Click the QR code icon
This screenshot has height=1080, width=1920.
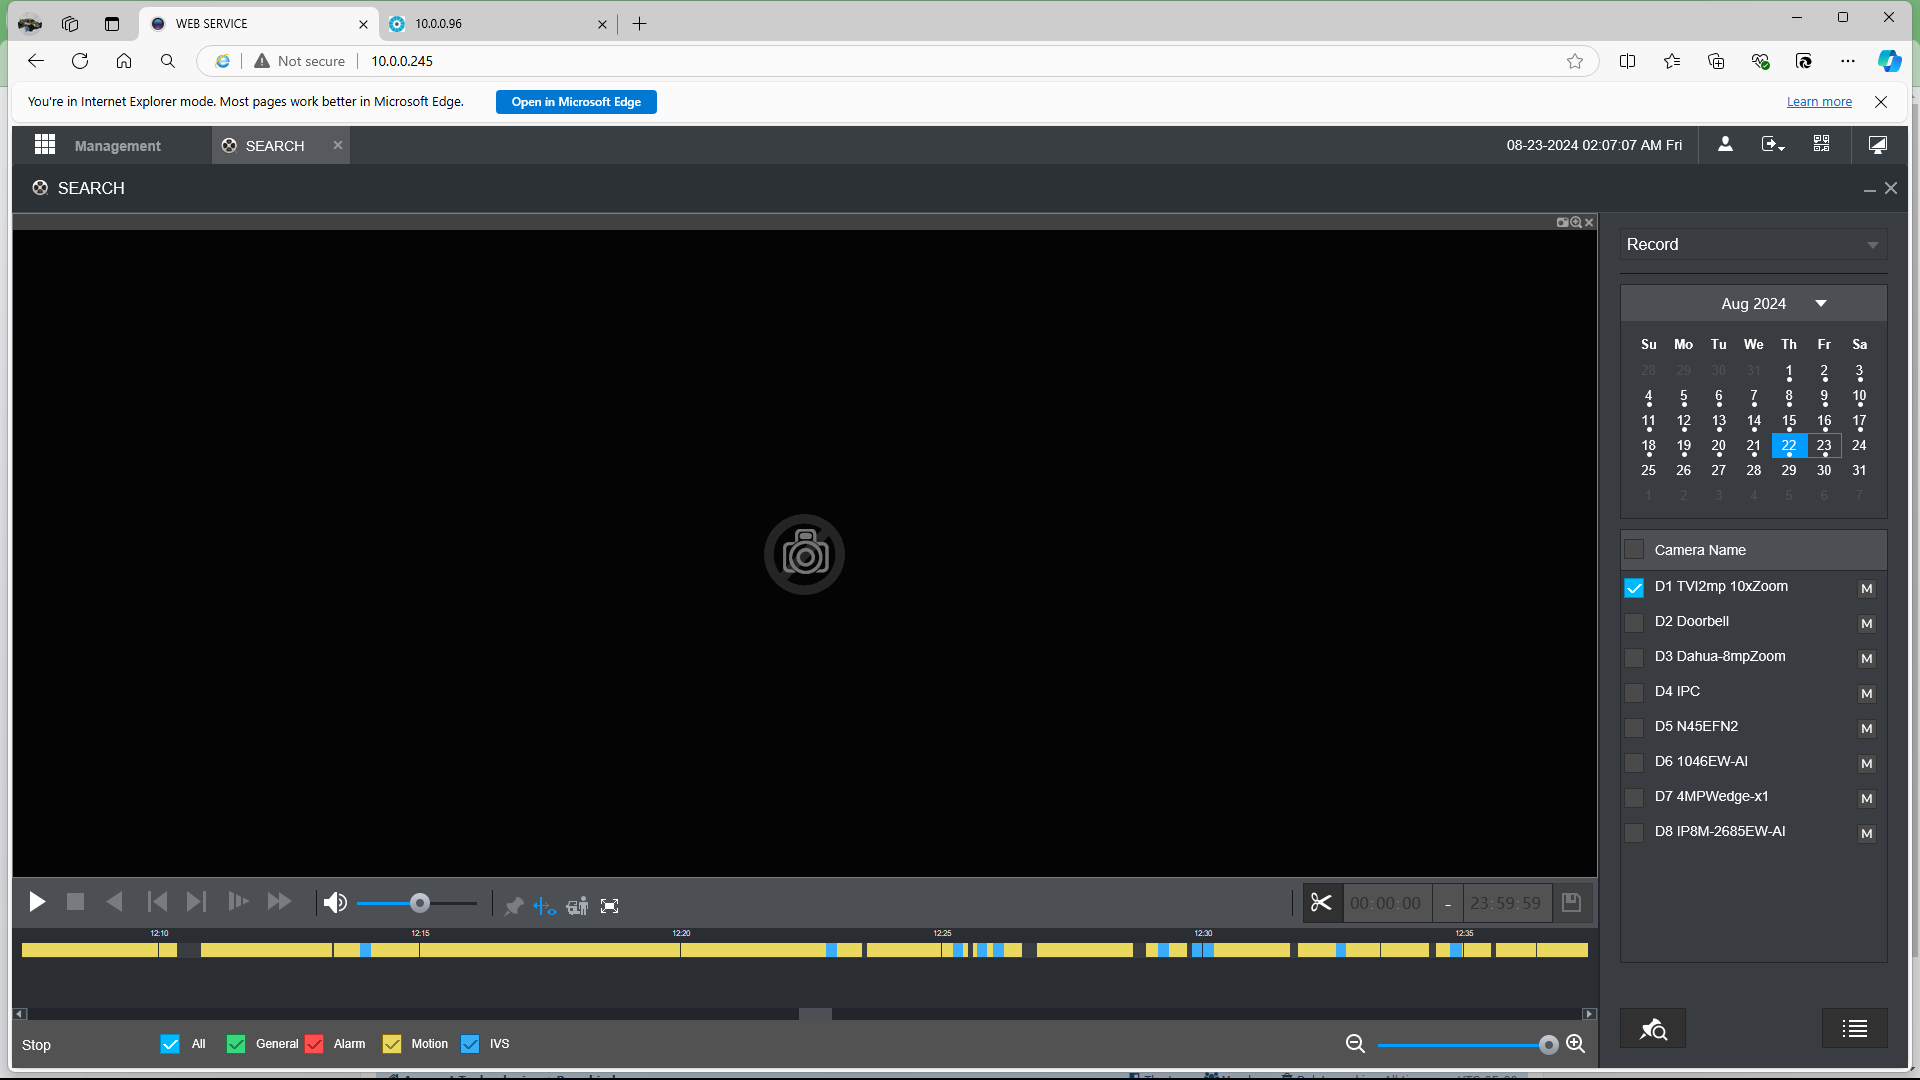[x=1821, y=144]
